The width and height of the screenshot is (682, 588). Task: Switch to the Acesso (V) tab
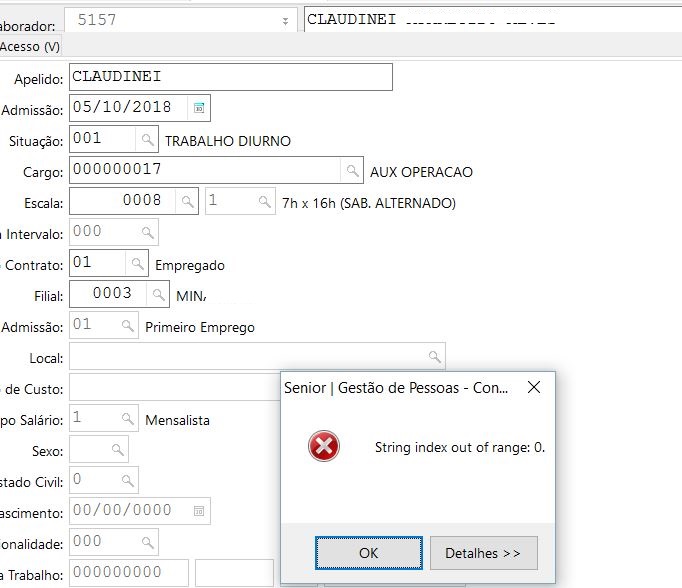30,47
